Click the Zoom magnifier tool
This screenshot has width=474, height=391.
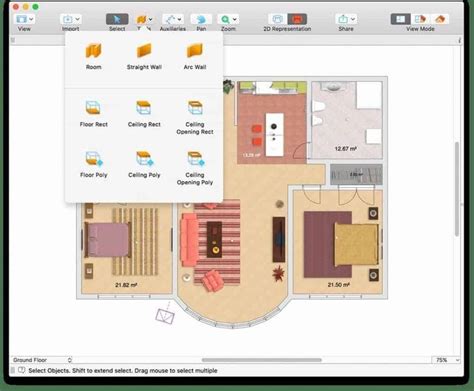pos(225,19)
